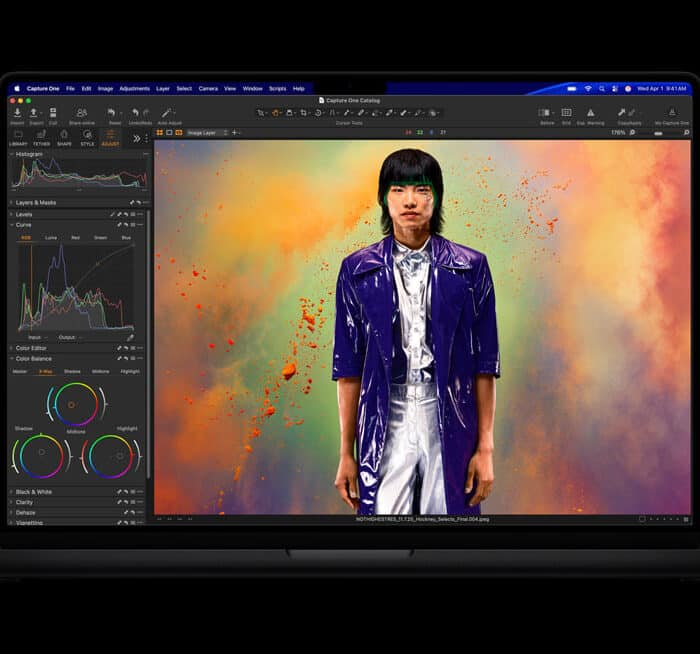The image size is (700, 654).
Task: Open Shadow tab in Color Balance
Action: [x=72, y=371]
